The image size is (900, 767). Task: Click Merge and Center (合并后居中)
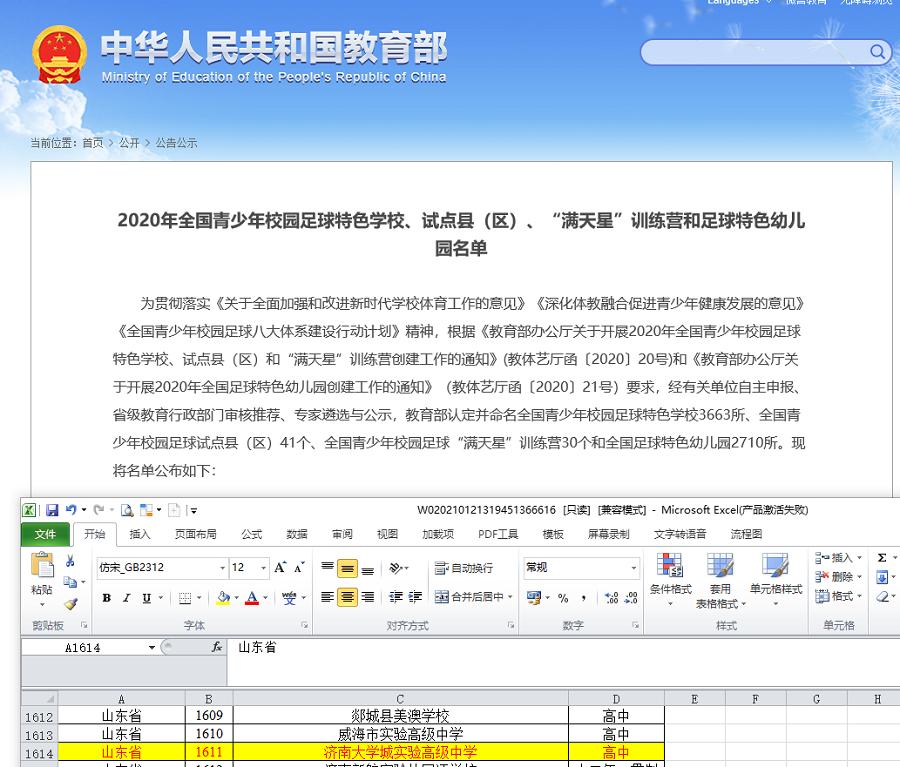tap(469, 597)
